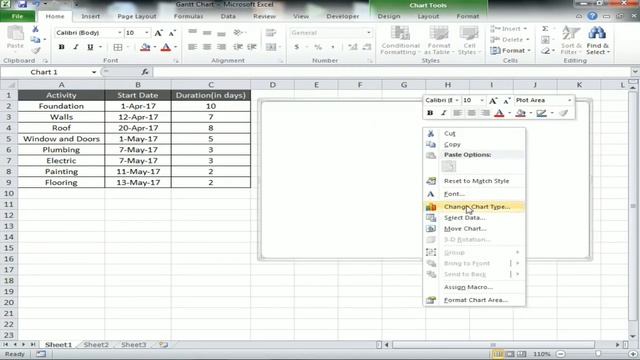Click the Microsoft Excel Help question icon

pyautogui.click(x=592, y=16)
